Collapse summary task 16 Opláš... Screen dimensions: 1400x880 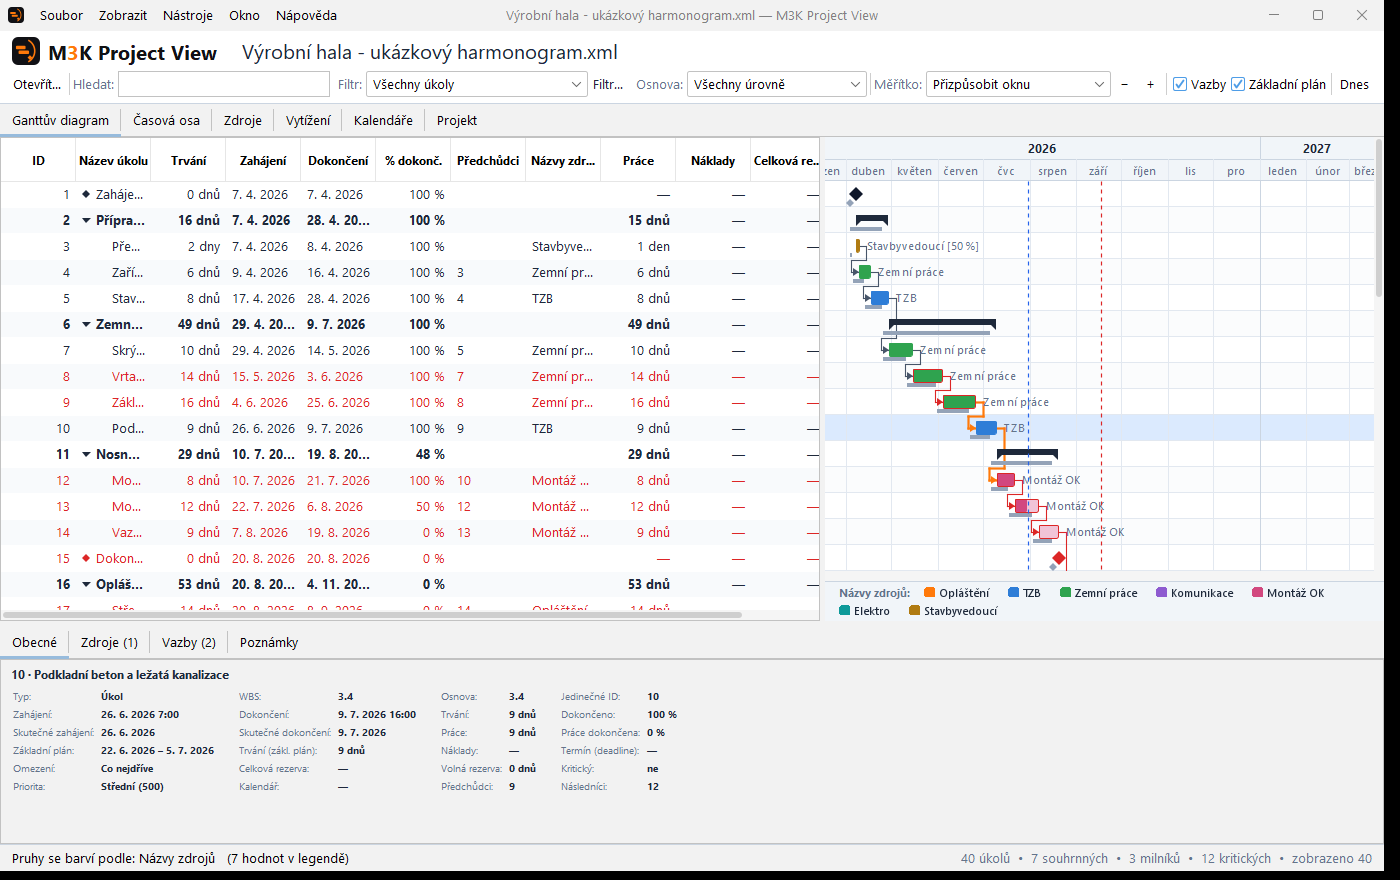pos(86,584)
